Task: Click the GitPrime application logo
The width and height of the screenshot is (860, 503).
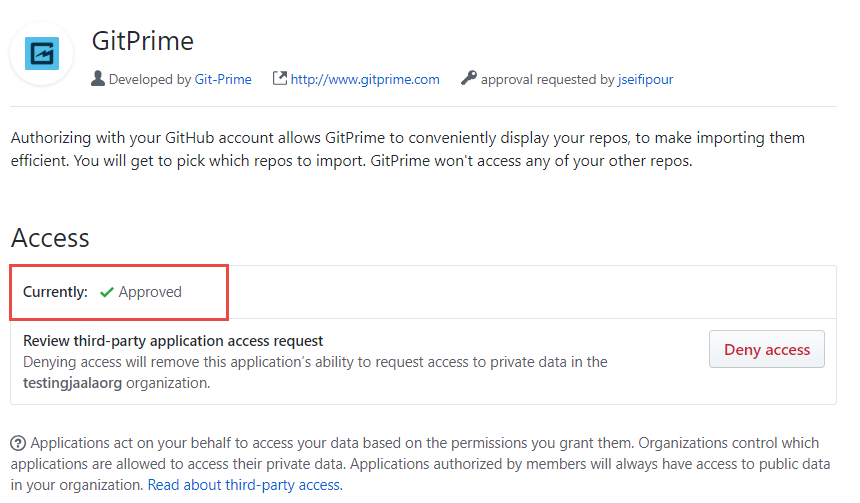Action: [x=42, y=54]
